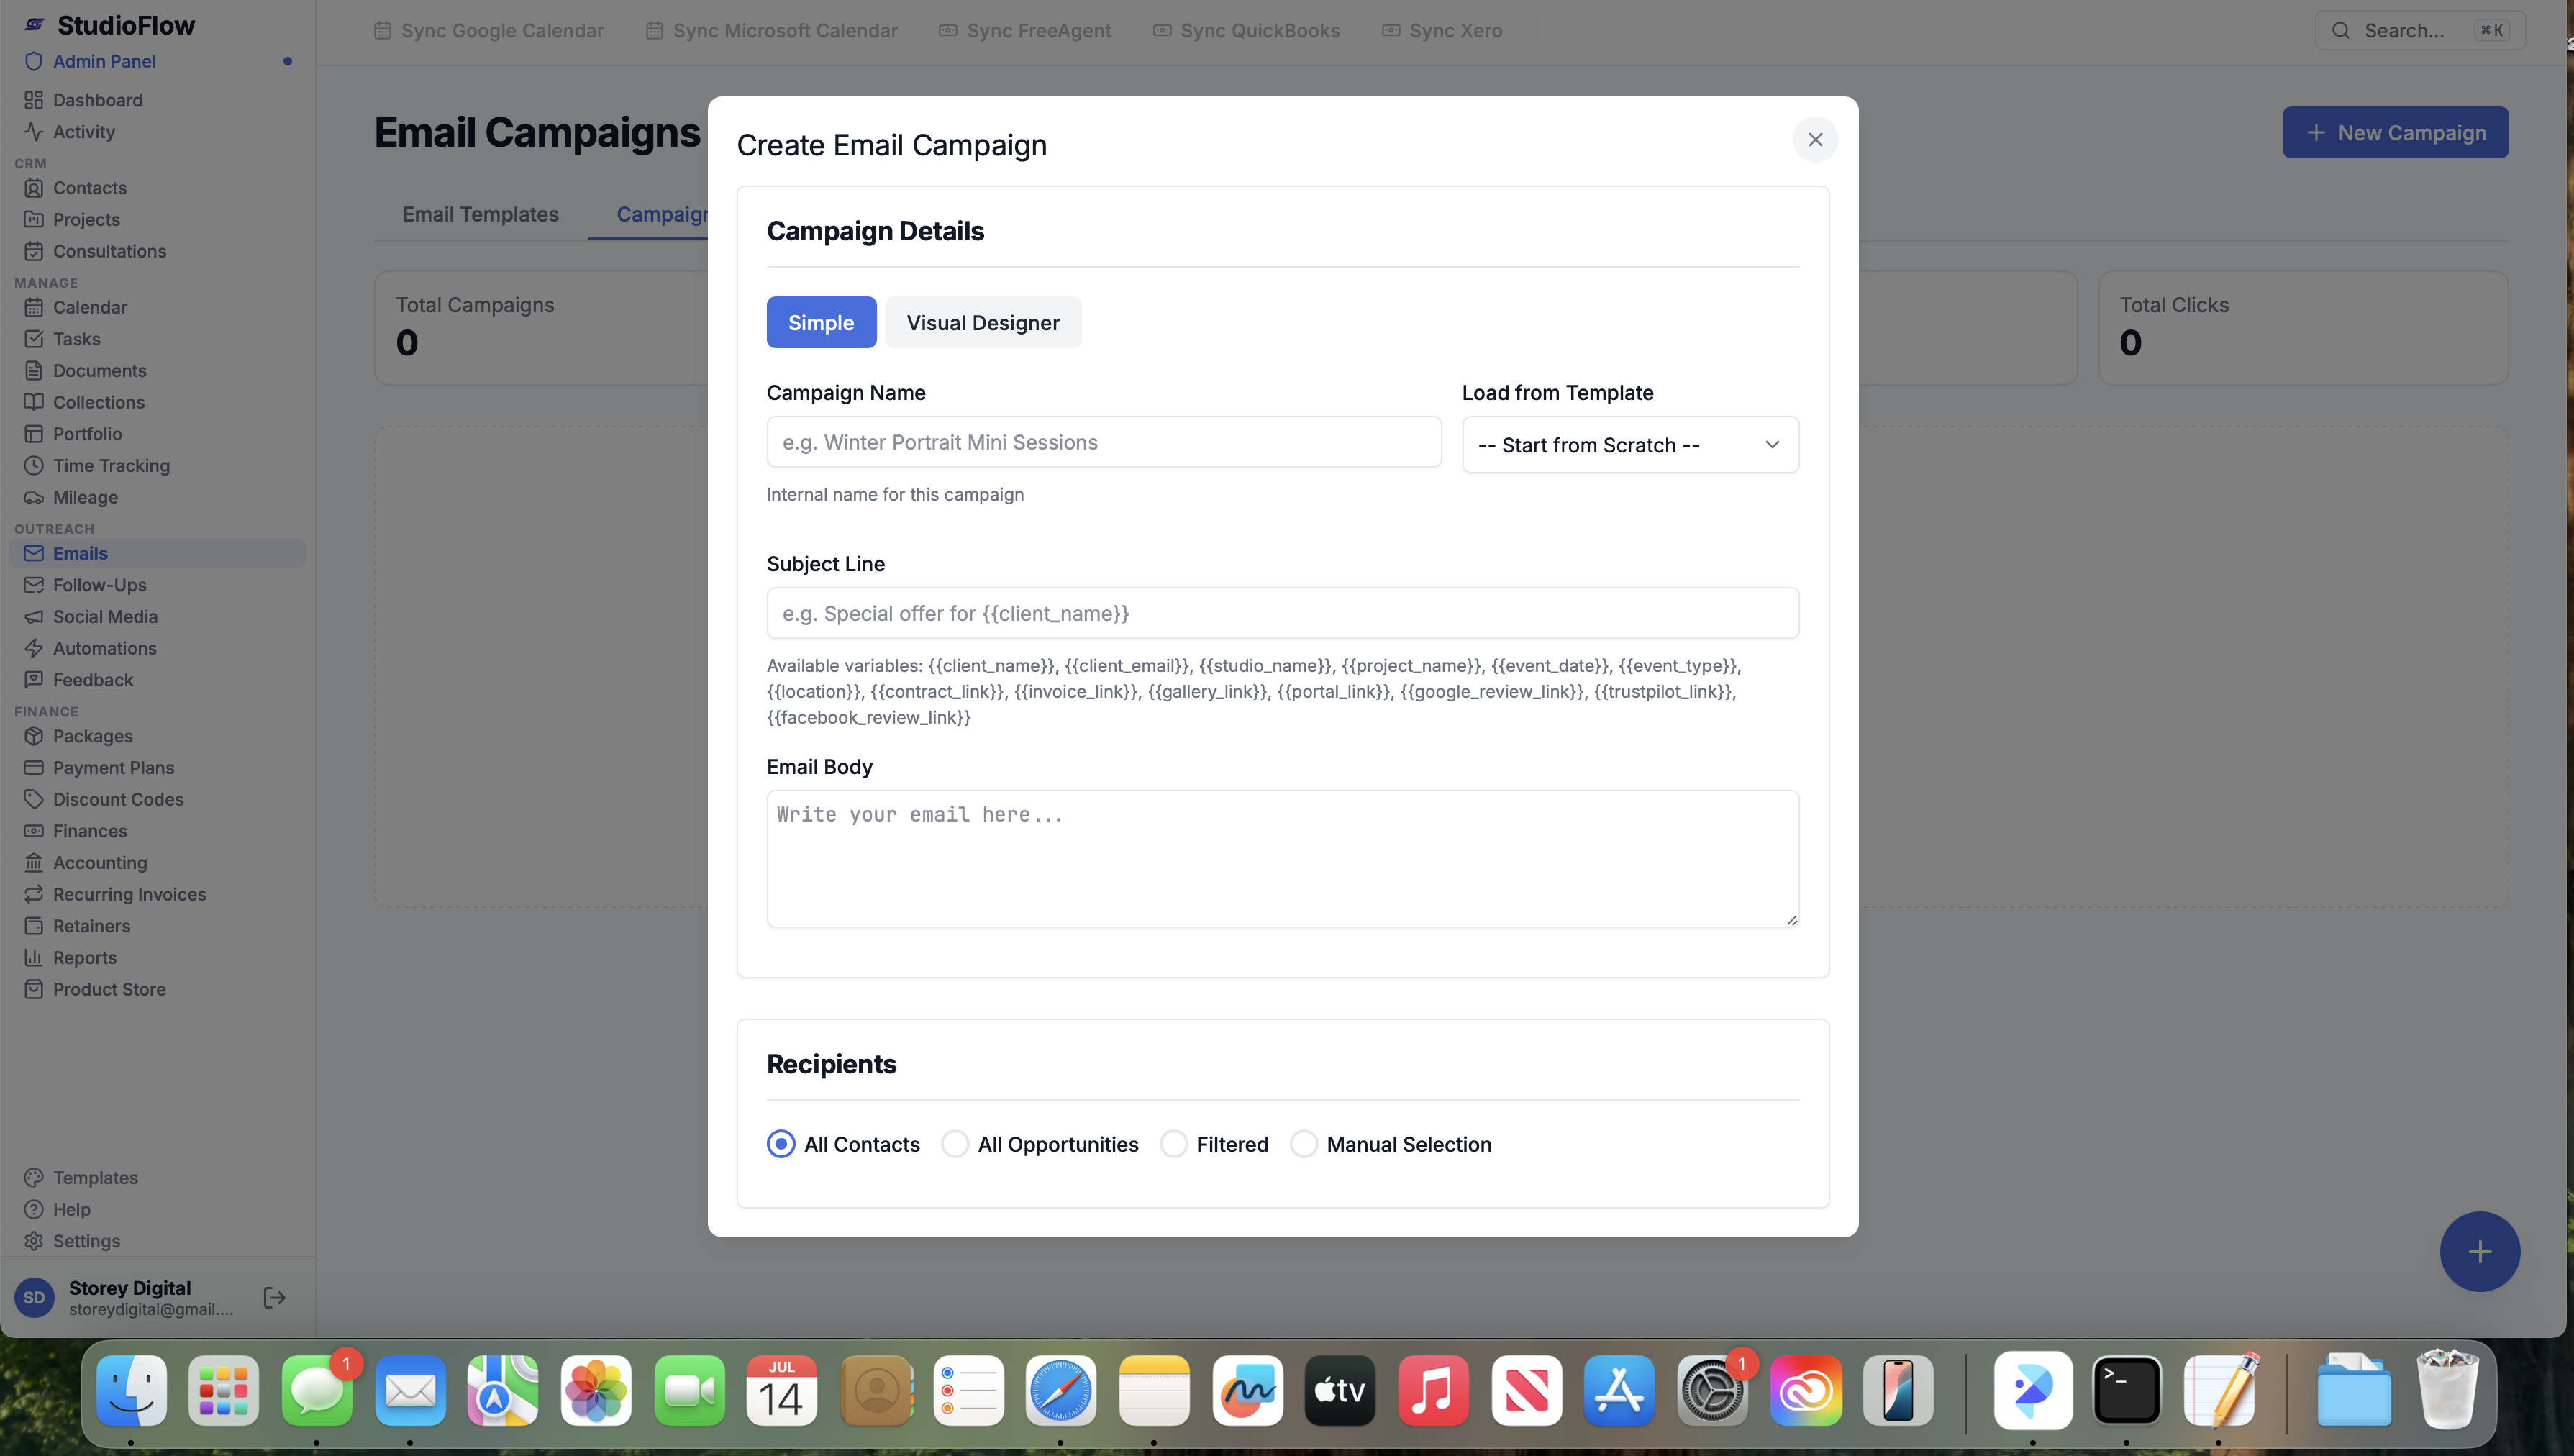Open Automations in the sidebar

104,648
